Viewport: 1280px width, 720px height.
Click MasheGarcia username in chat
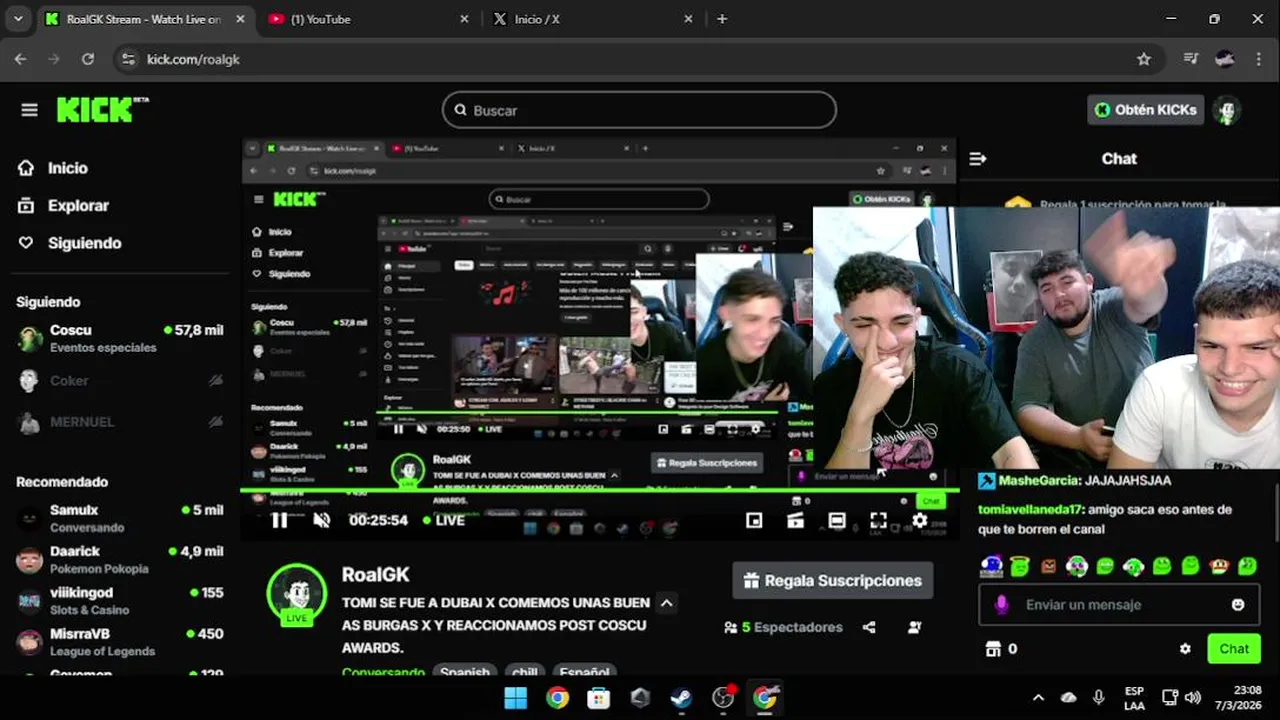click(x=1038, y=480)
